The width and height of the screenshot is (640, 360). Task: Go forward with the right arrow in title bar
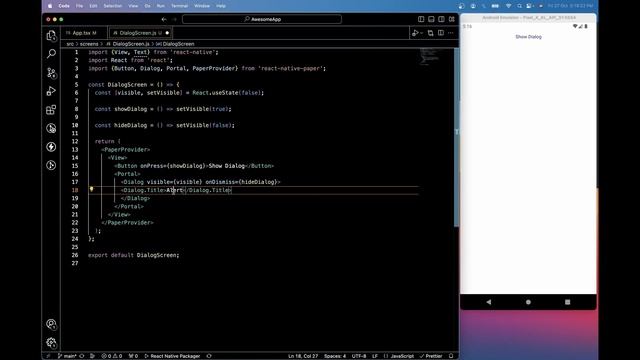(x=174, y=19)
